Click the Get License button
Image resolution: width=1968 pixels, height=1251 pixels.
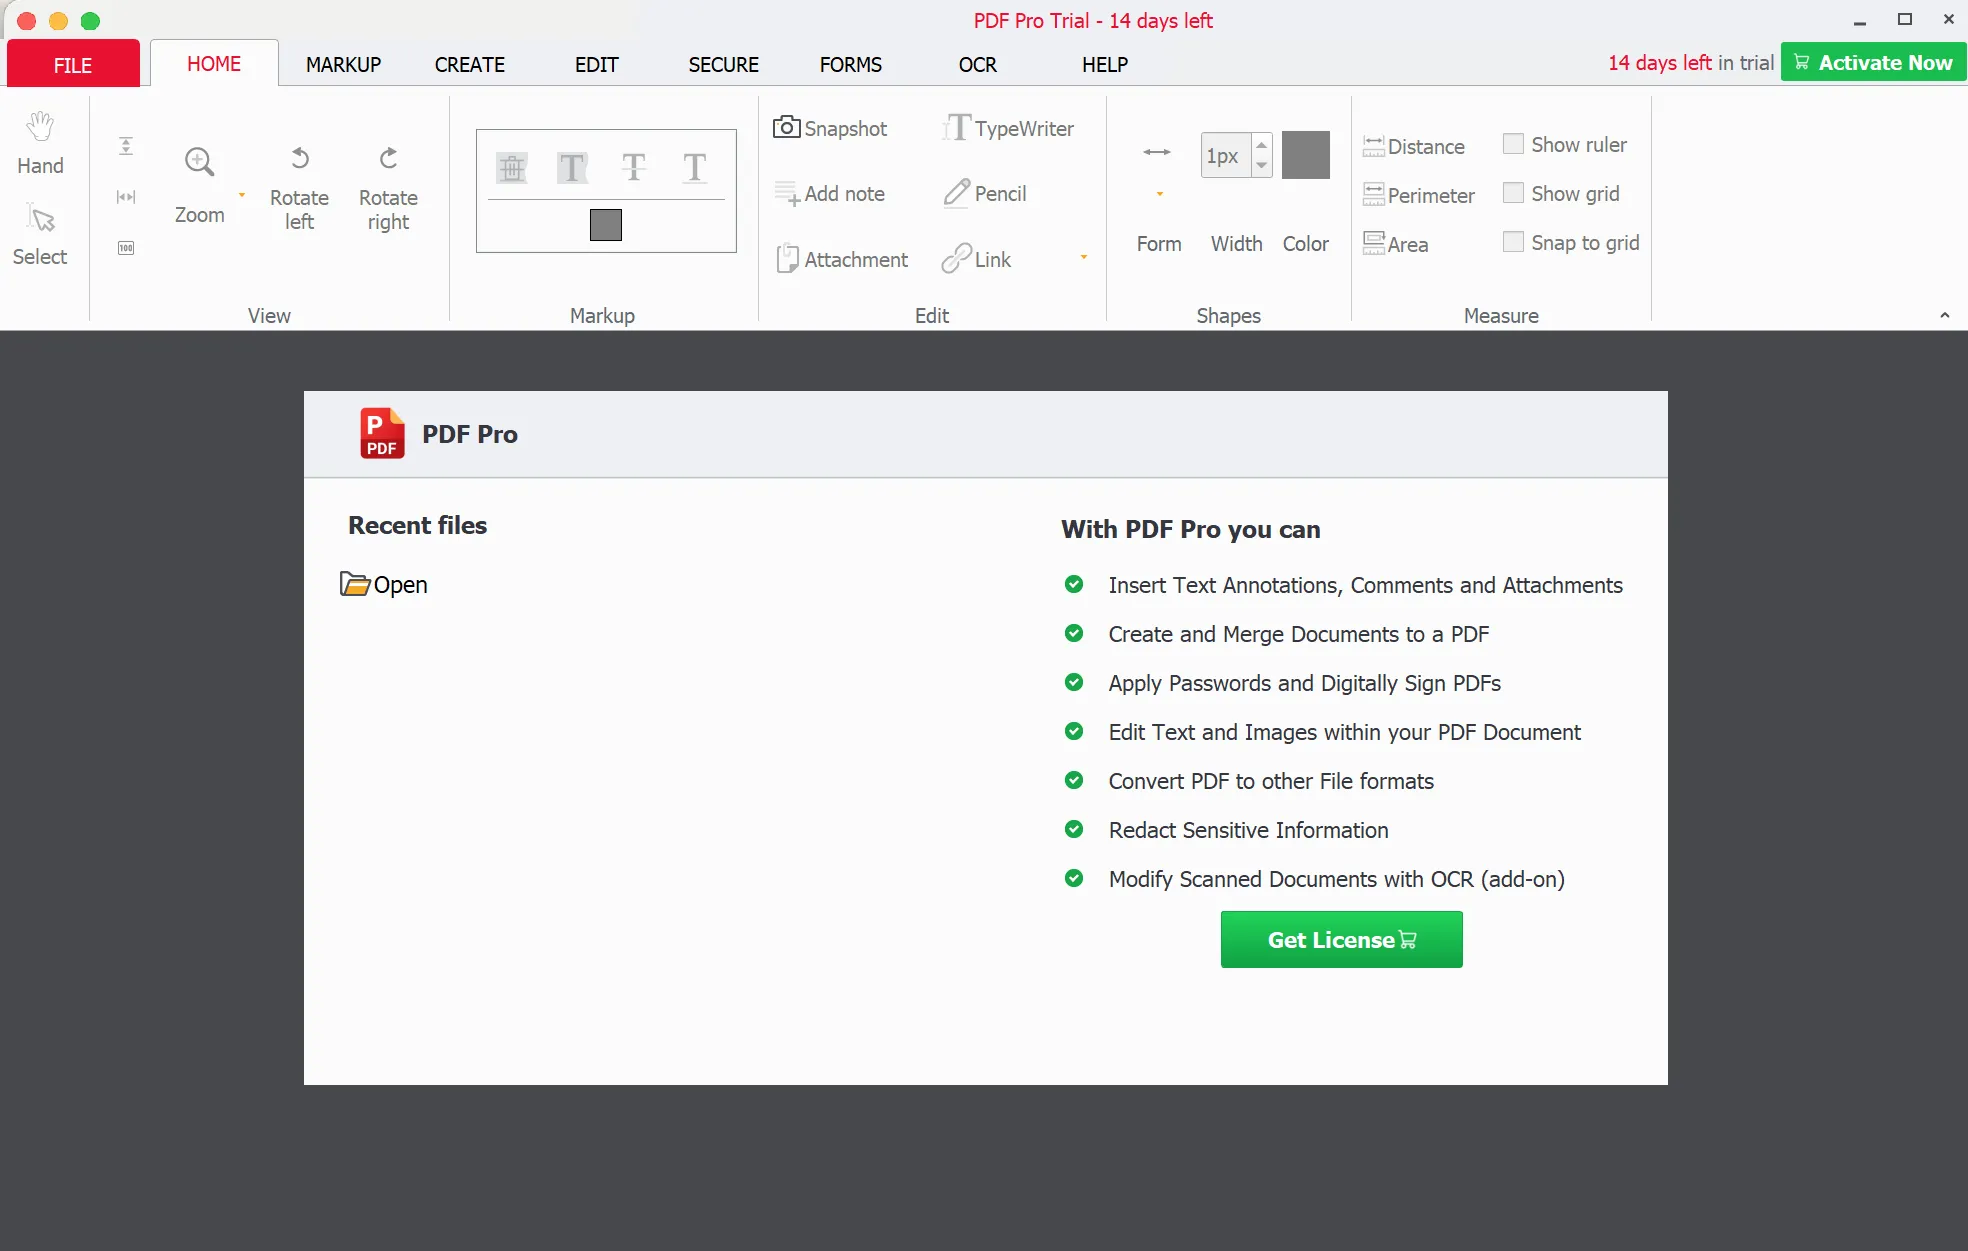tap(1341, 940)
